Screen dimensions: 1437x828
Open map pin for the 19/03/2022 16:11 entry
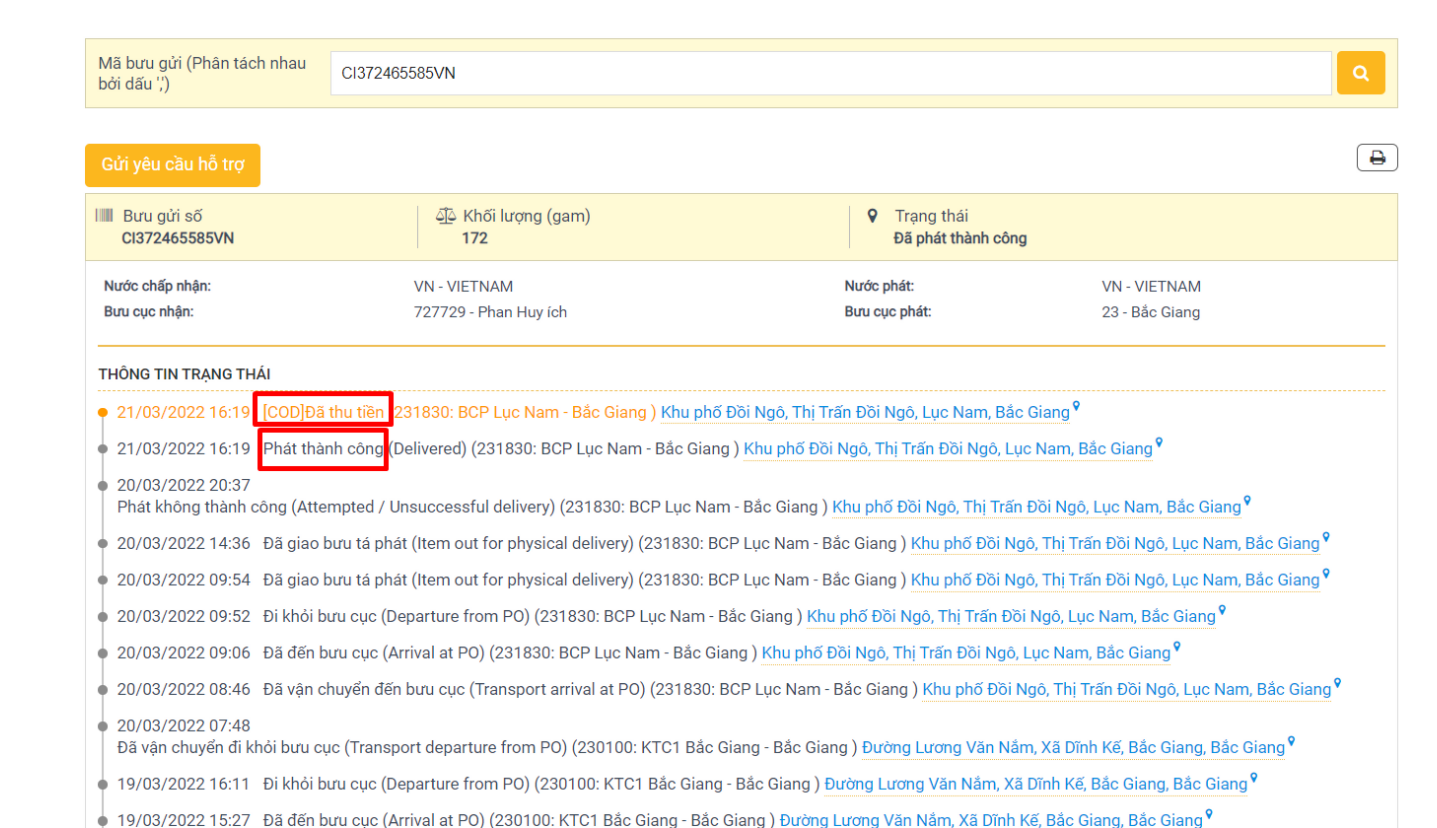pyautogui.click(x=1253, y=778)
